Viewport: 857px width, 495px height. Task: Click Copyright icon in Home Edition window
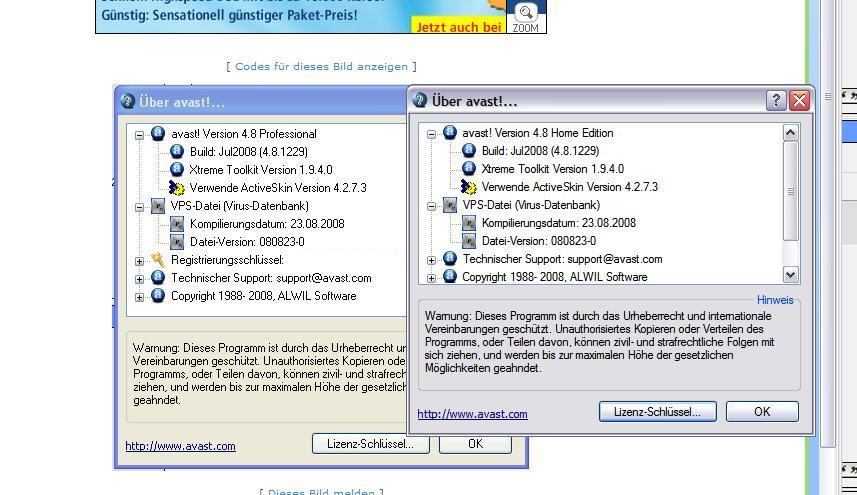pos(450,276)
